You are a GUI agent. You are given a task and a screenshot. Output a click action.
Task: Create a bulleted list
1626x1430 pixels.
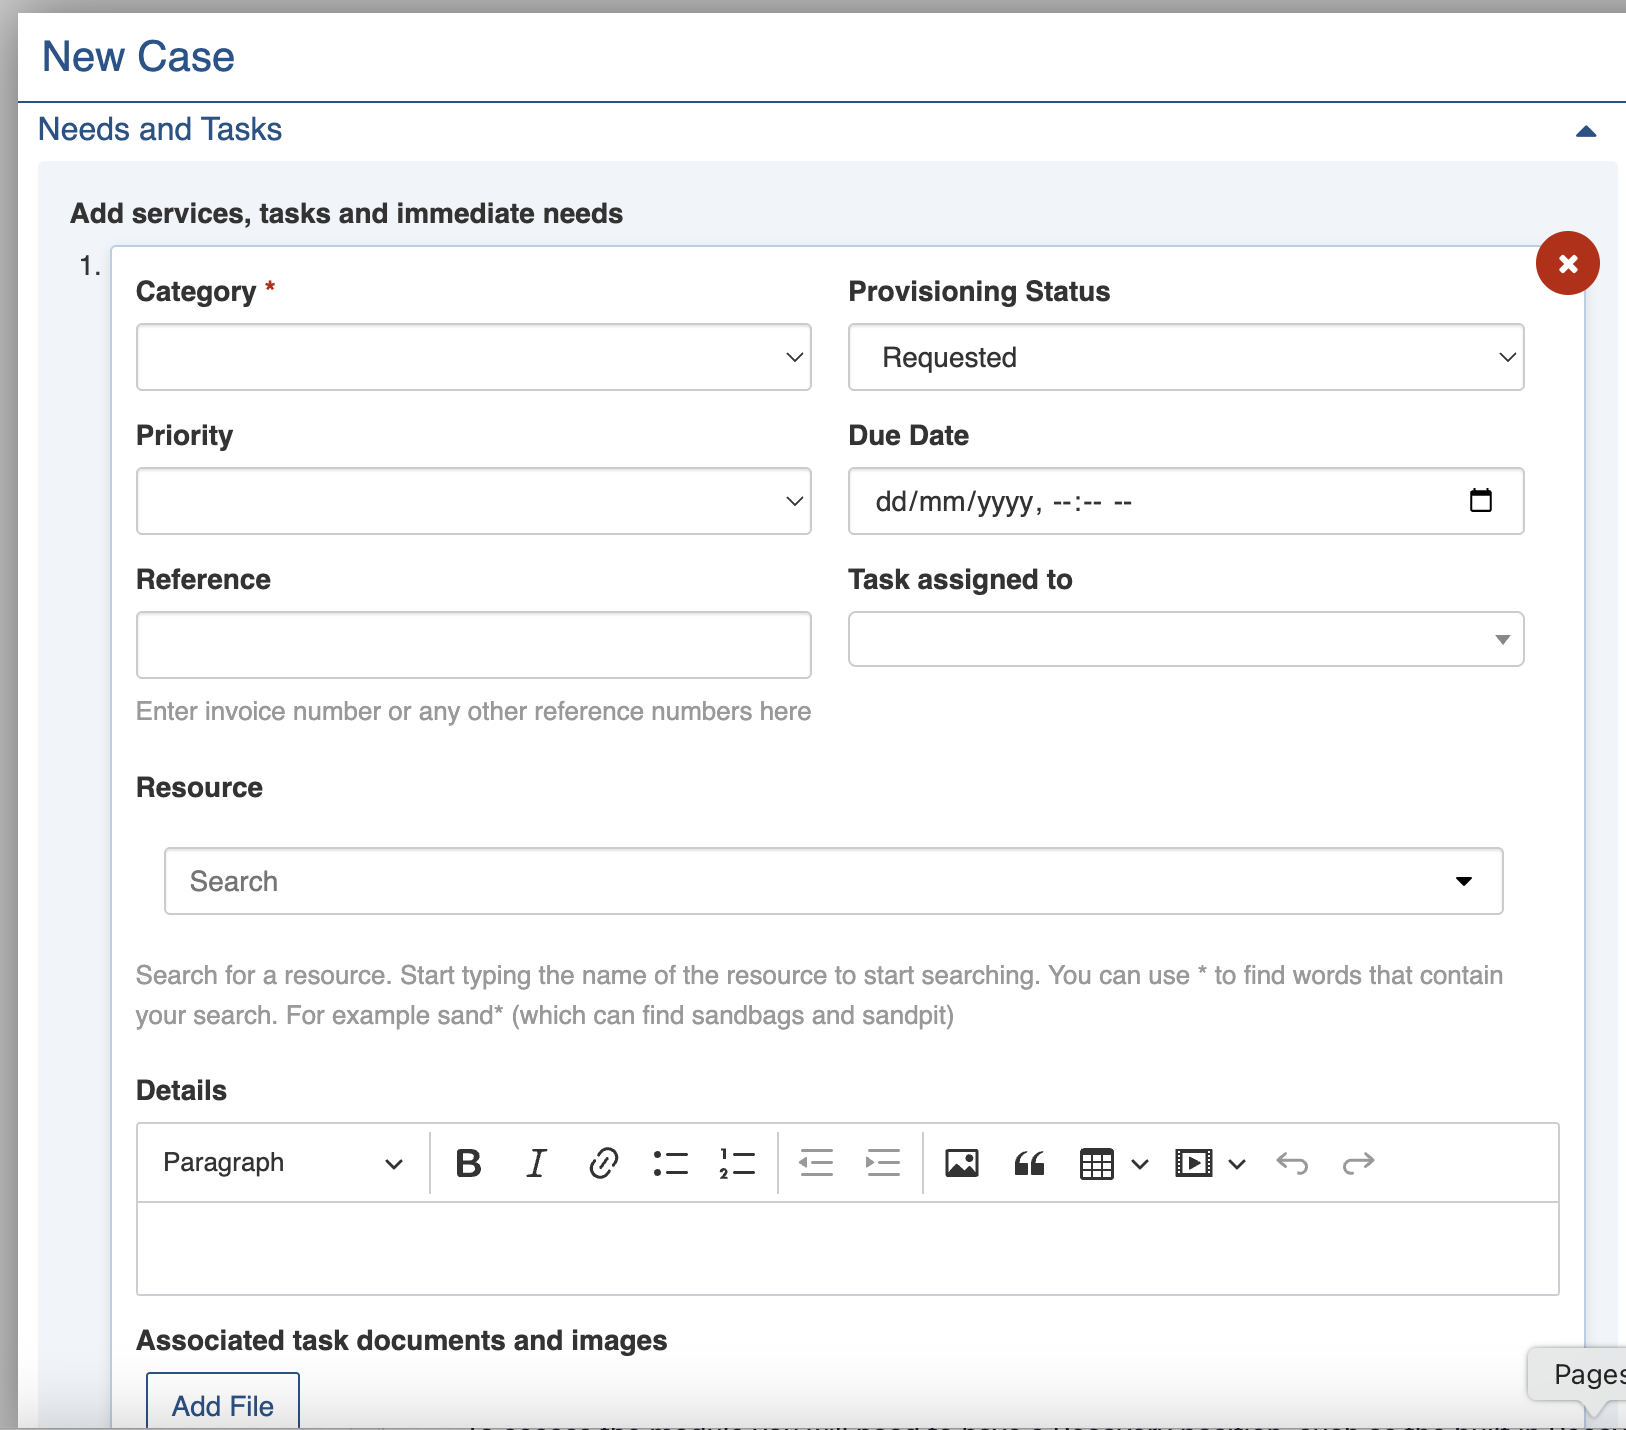pyautogui.click(x=670, y=1163)
